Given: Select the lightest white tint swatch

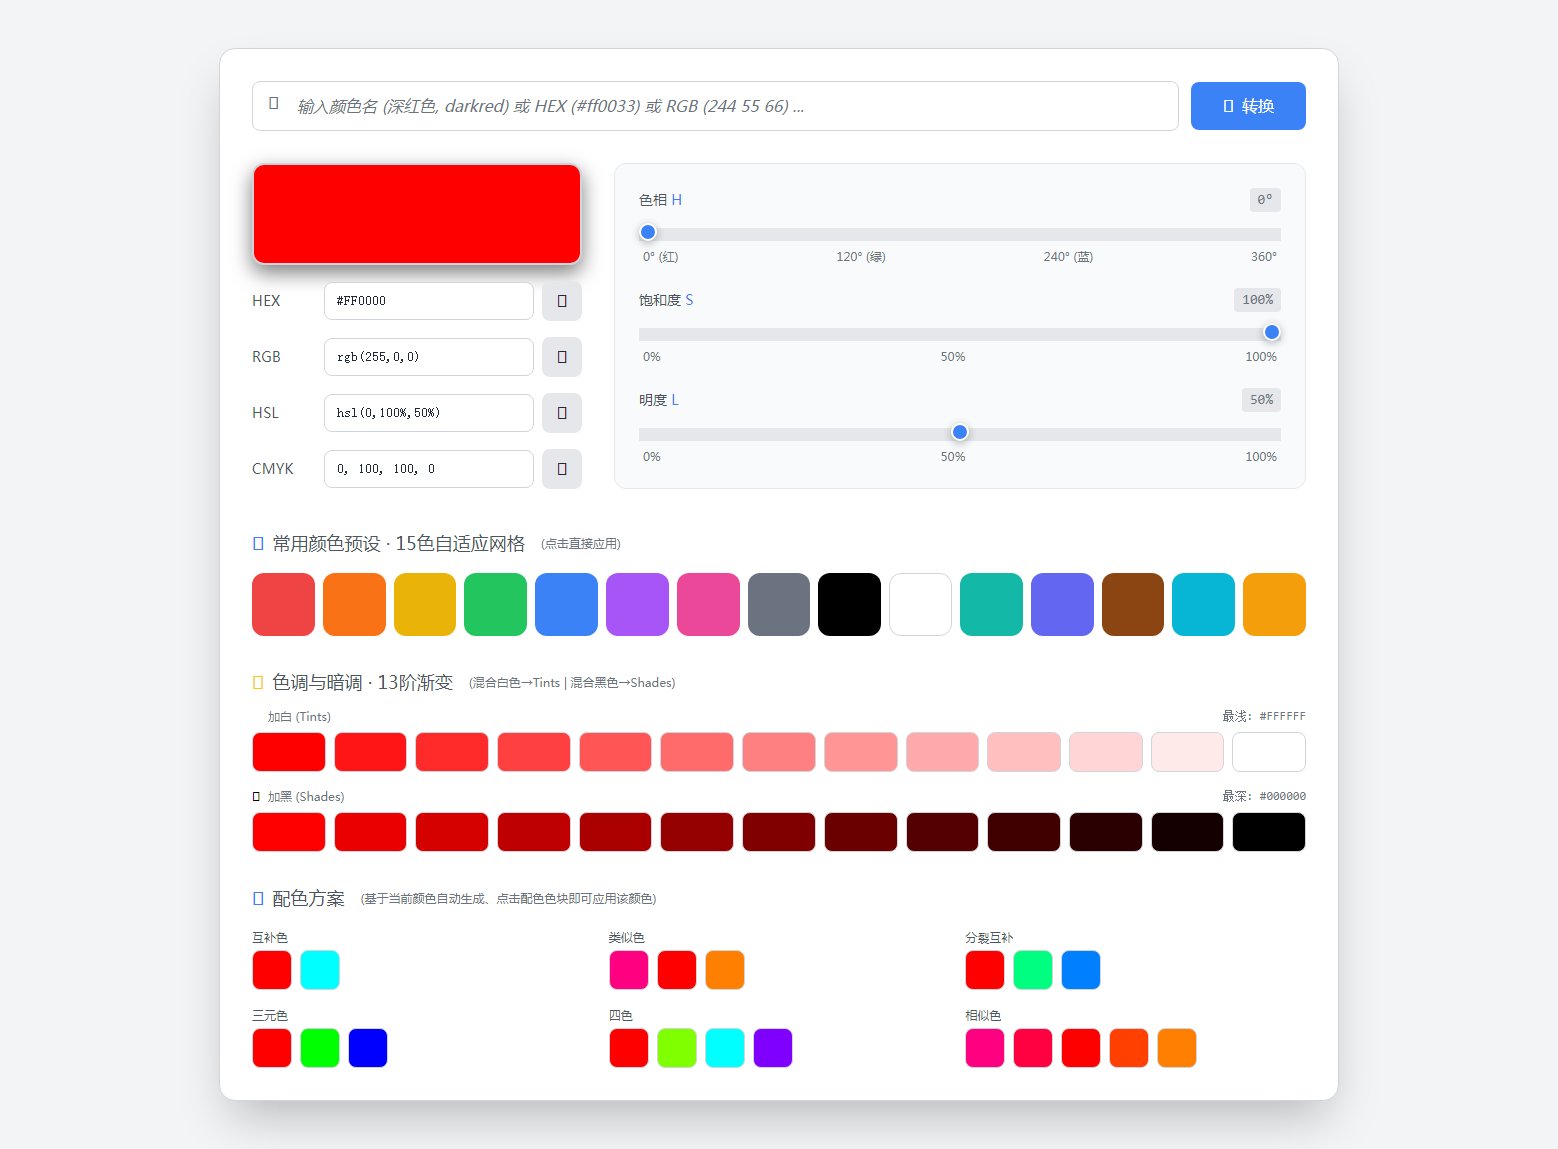Looking at the screenshot, I should click(1268, 752).
